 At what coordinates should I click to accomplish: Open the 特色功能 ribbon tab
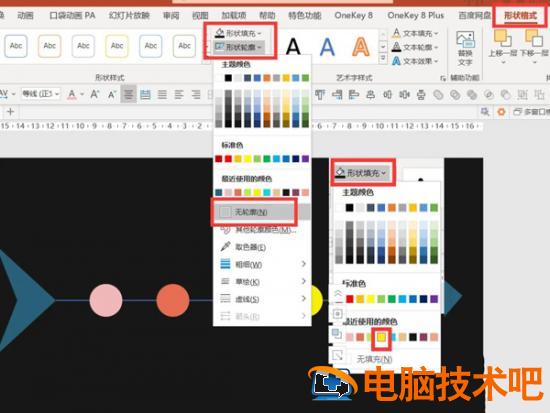pyautogui.click(x=304, y=15)
